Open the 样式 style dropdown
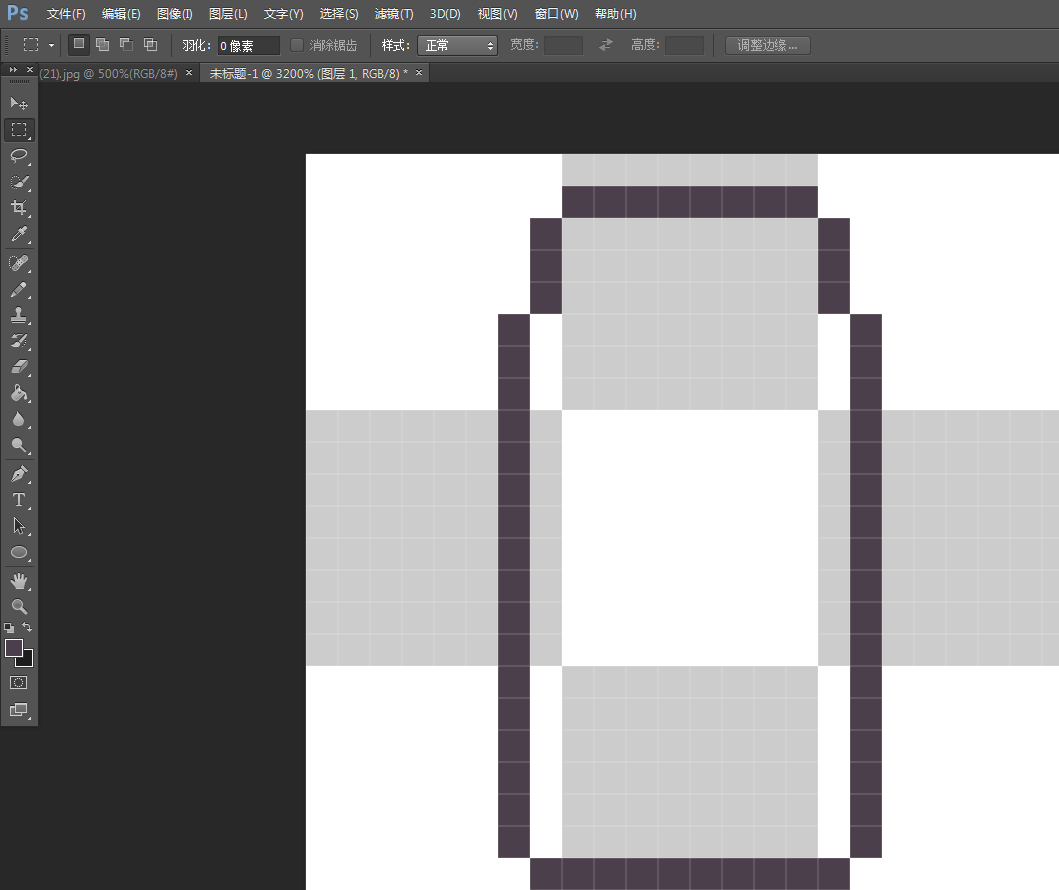This screenshot has height=890, width=1059. pyautogui.click(x=457, y=45)
